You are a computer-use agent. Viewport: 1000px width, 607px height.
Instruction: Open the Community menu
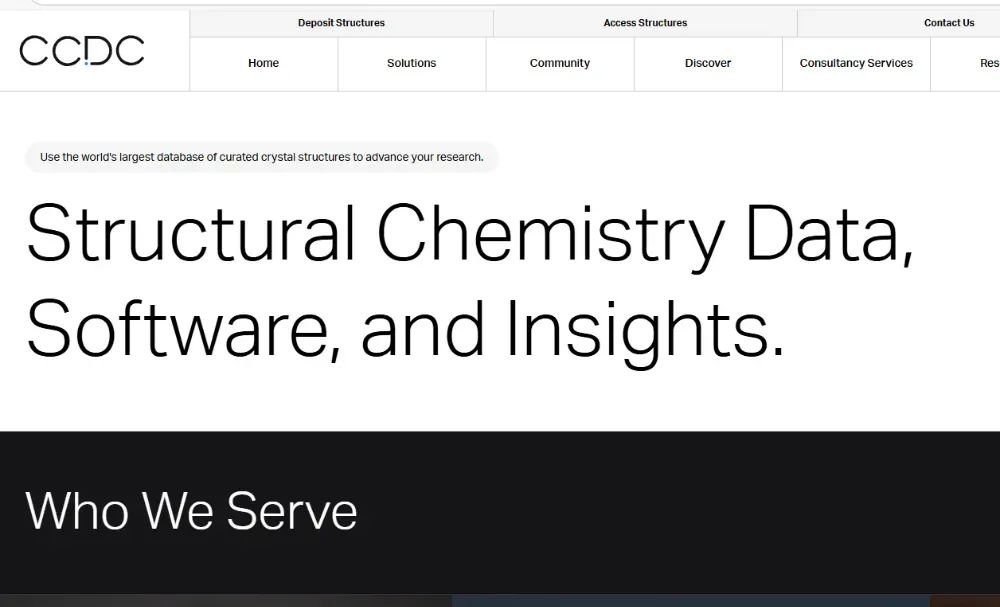[x=560, y=63]
